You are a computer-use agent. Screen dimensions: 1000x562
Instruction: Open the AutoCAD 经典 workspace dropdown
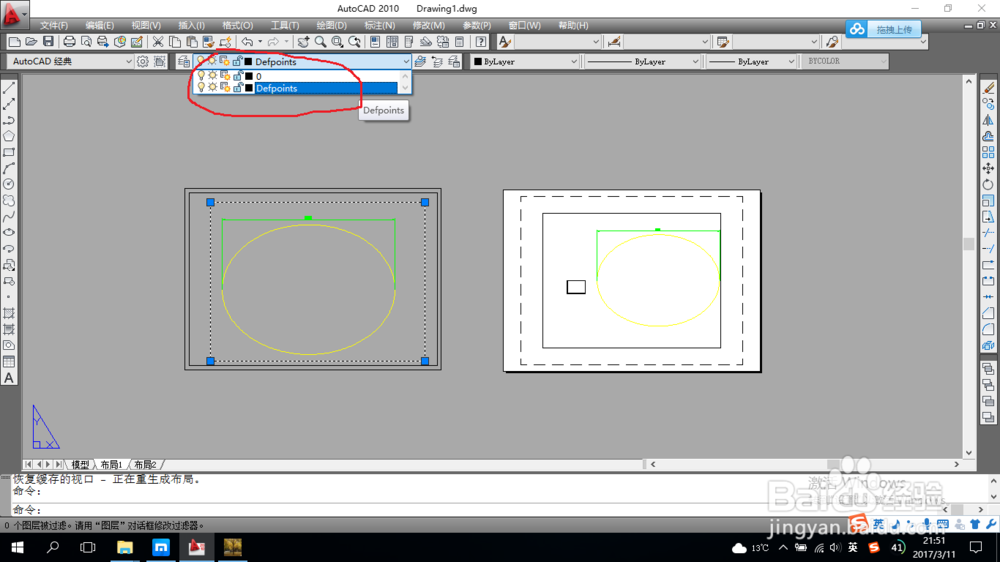click(128, 61)
